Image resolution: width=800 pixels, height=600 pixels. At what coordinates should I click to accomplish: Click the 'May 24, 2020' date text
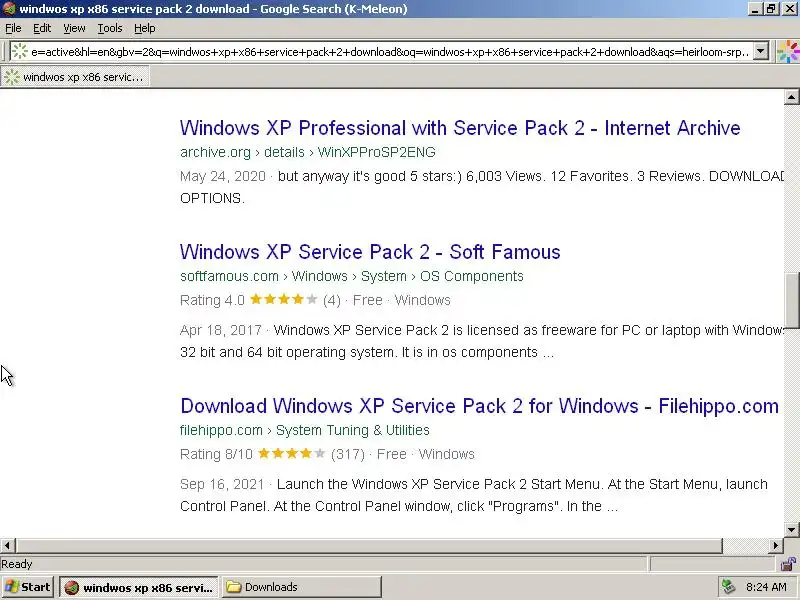coord(222,176)
